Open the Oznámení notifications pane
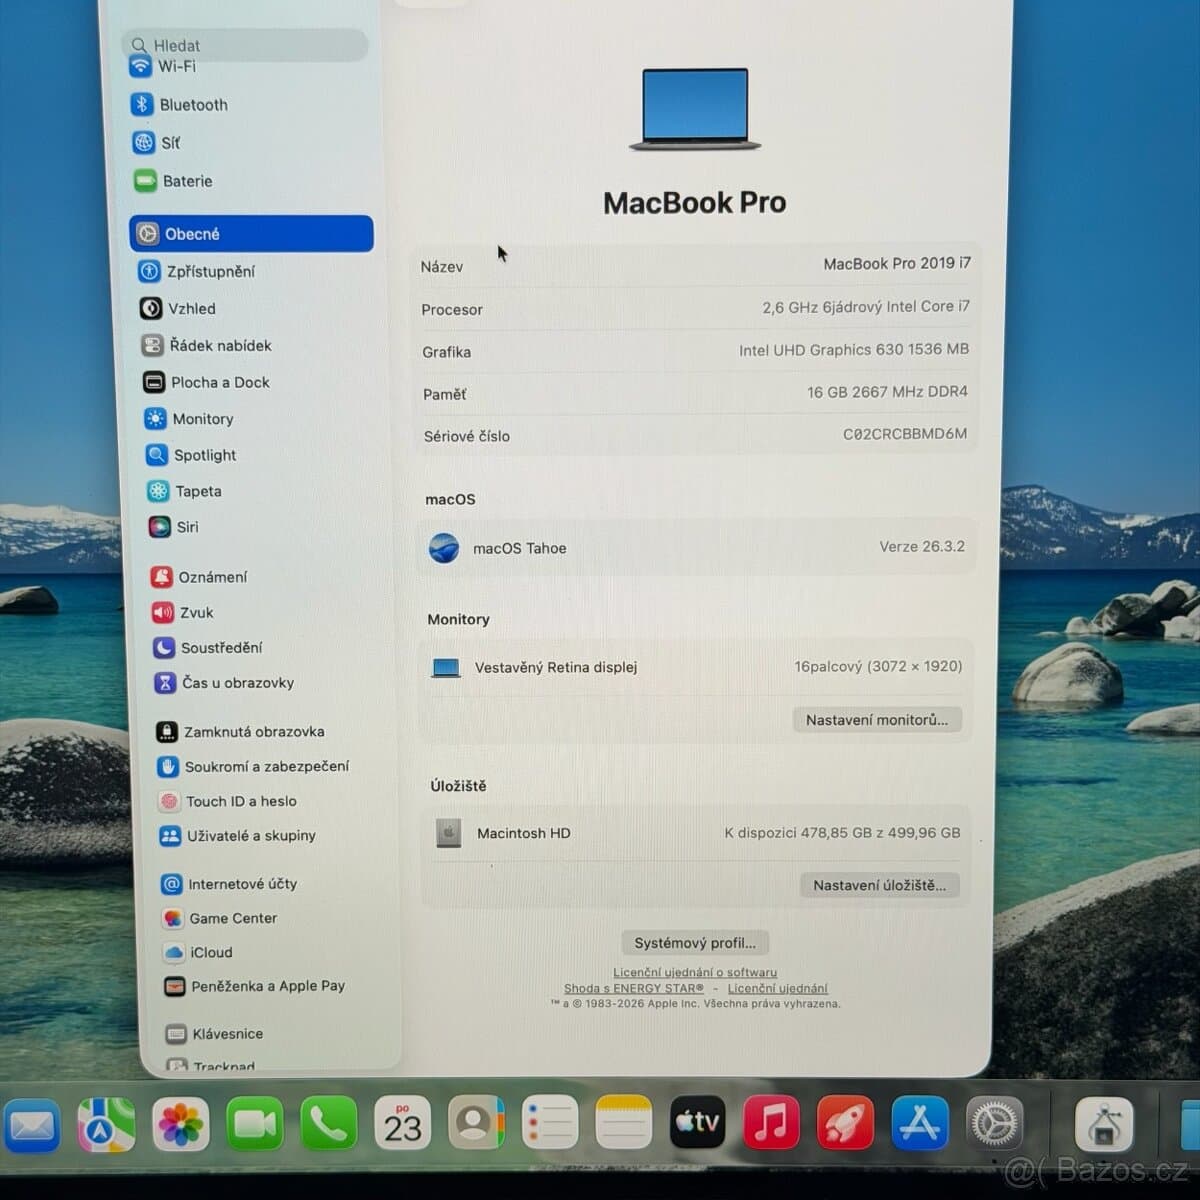Screen dimensions: 1200x1200 point(199,577)
